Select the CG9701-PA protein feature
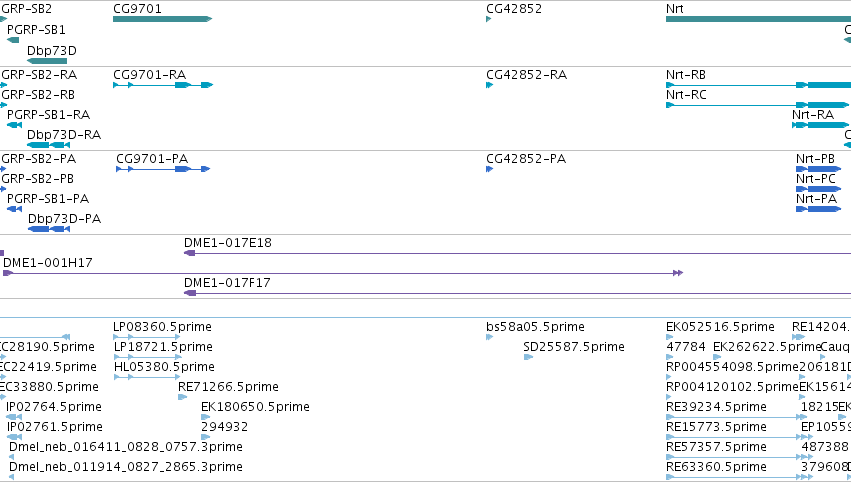 click(162, 169)
